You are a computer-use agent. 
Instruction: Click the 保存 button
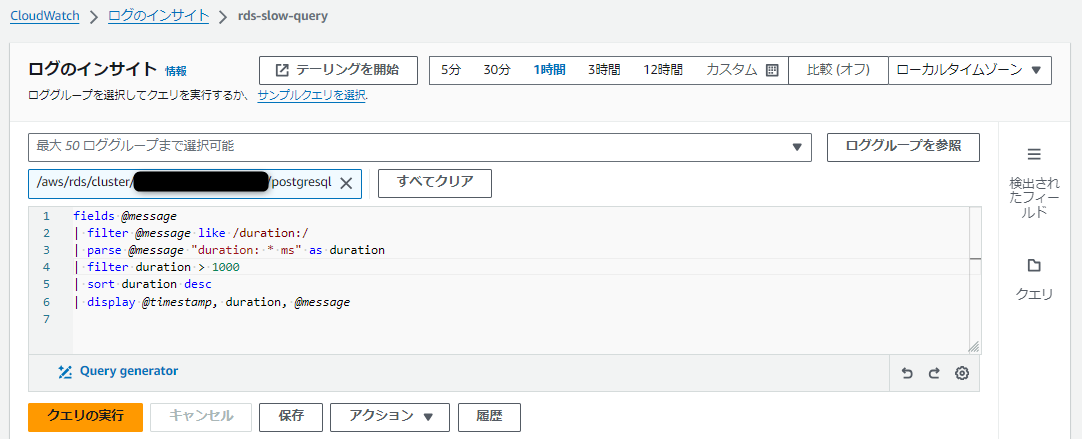click(291, 416)
